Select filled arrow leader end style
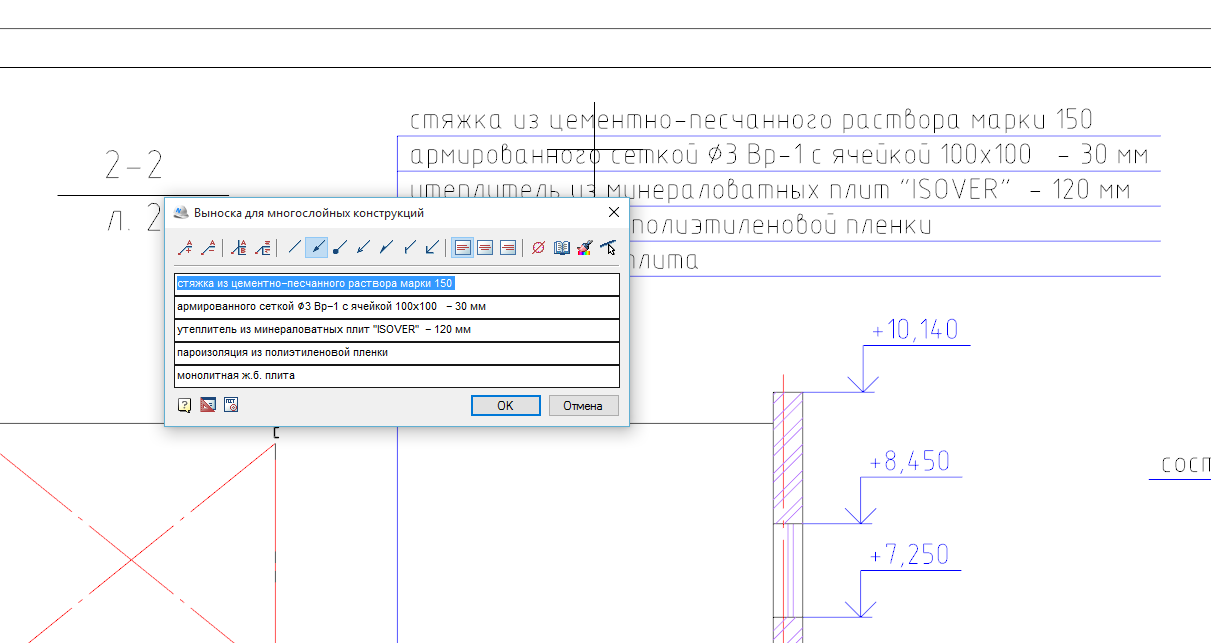1211x643 pixels. click(316, 247)
